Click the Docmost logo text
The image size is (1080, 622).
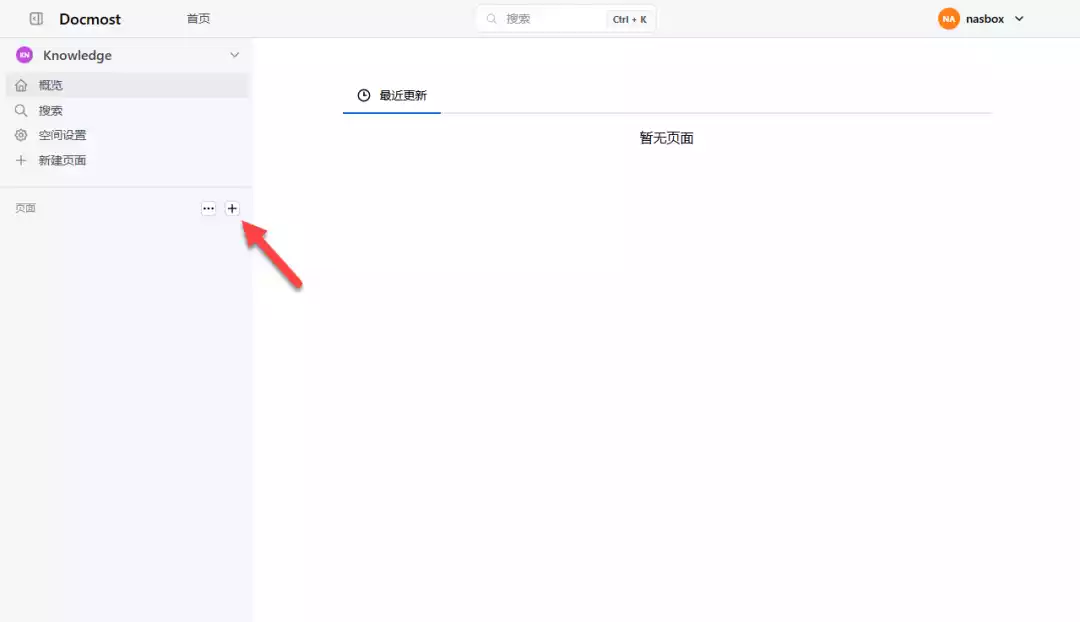[x=91, y=18]
